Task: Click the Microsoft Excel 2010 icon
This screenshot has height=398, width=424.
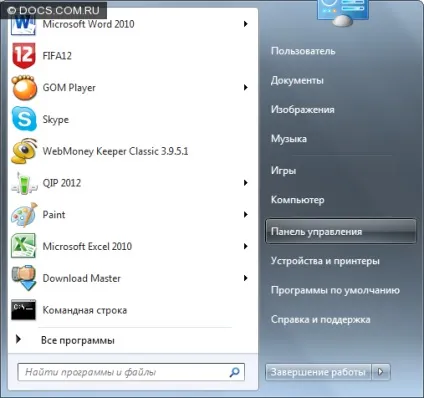Action: pyautogui.click(x=23, y=246)
